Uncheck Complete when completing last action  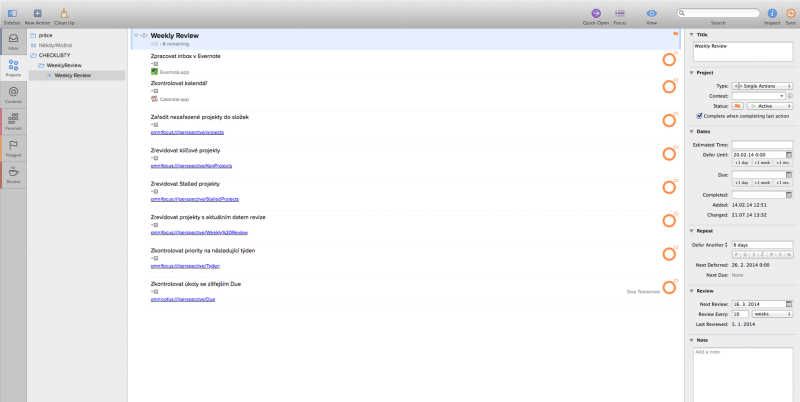[x=697, y=115]
